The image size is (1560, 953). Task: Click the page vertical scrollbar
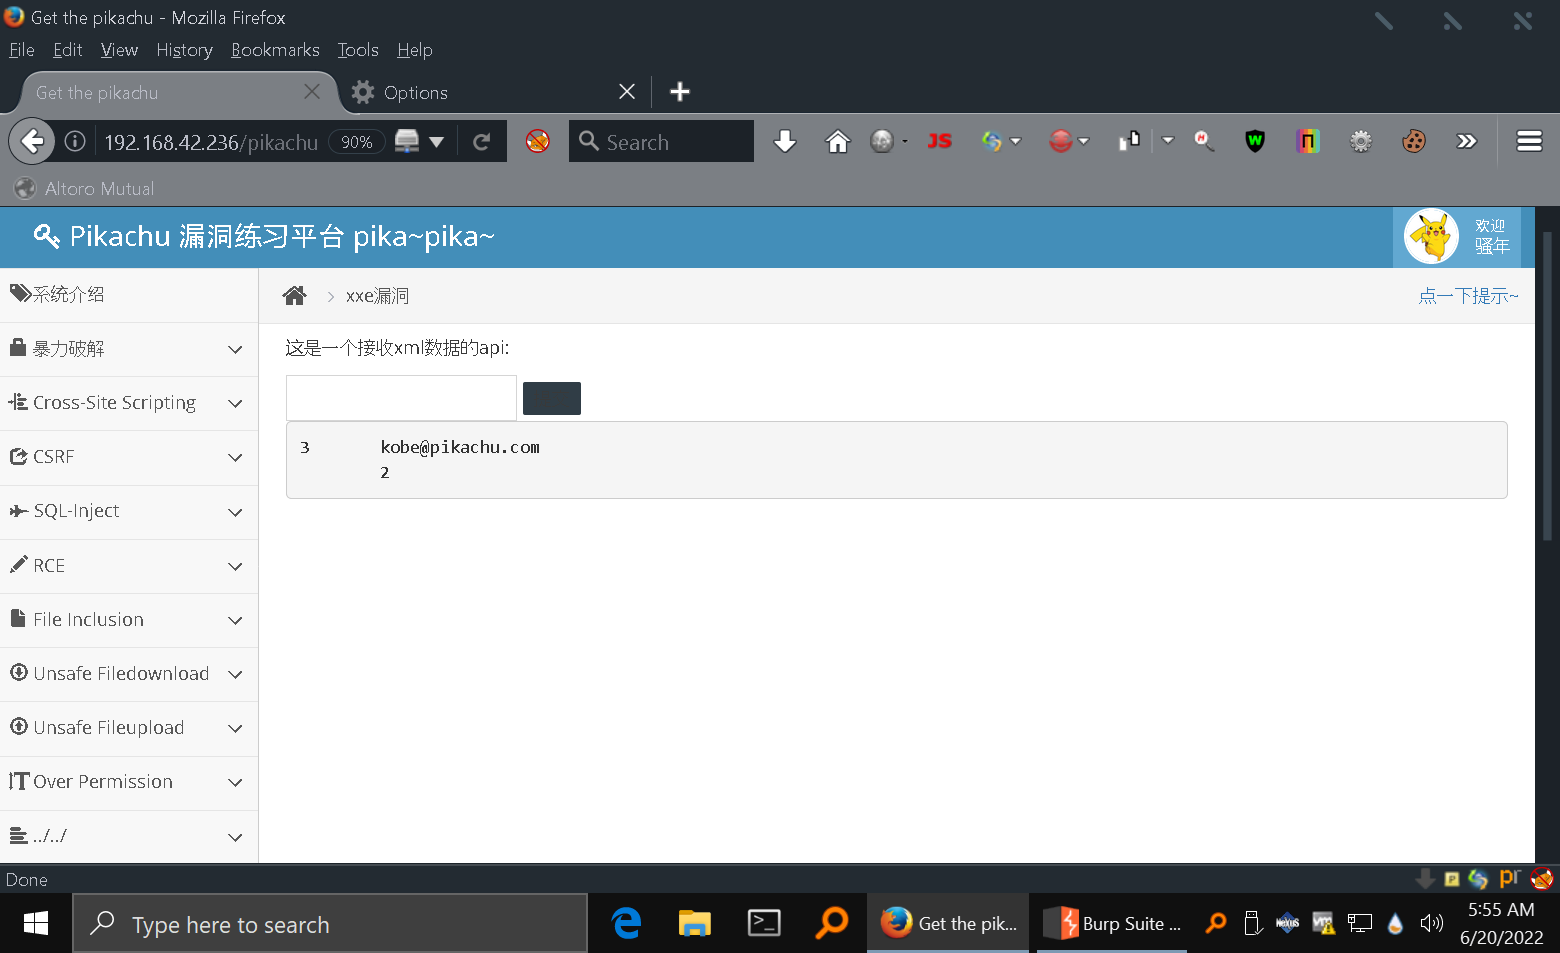[1547, 385]
